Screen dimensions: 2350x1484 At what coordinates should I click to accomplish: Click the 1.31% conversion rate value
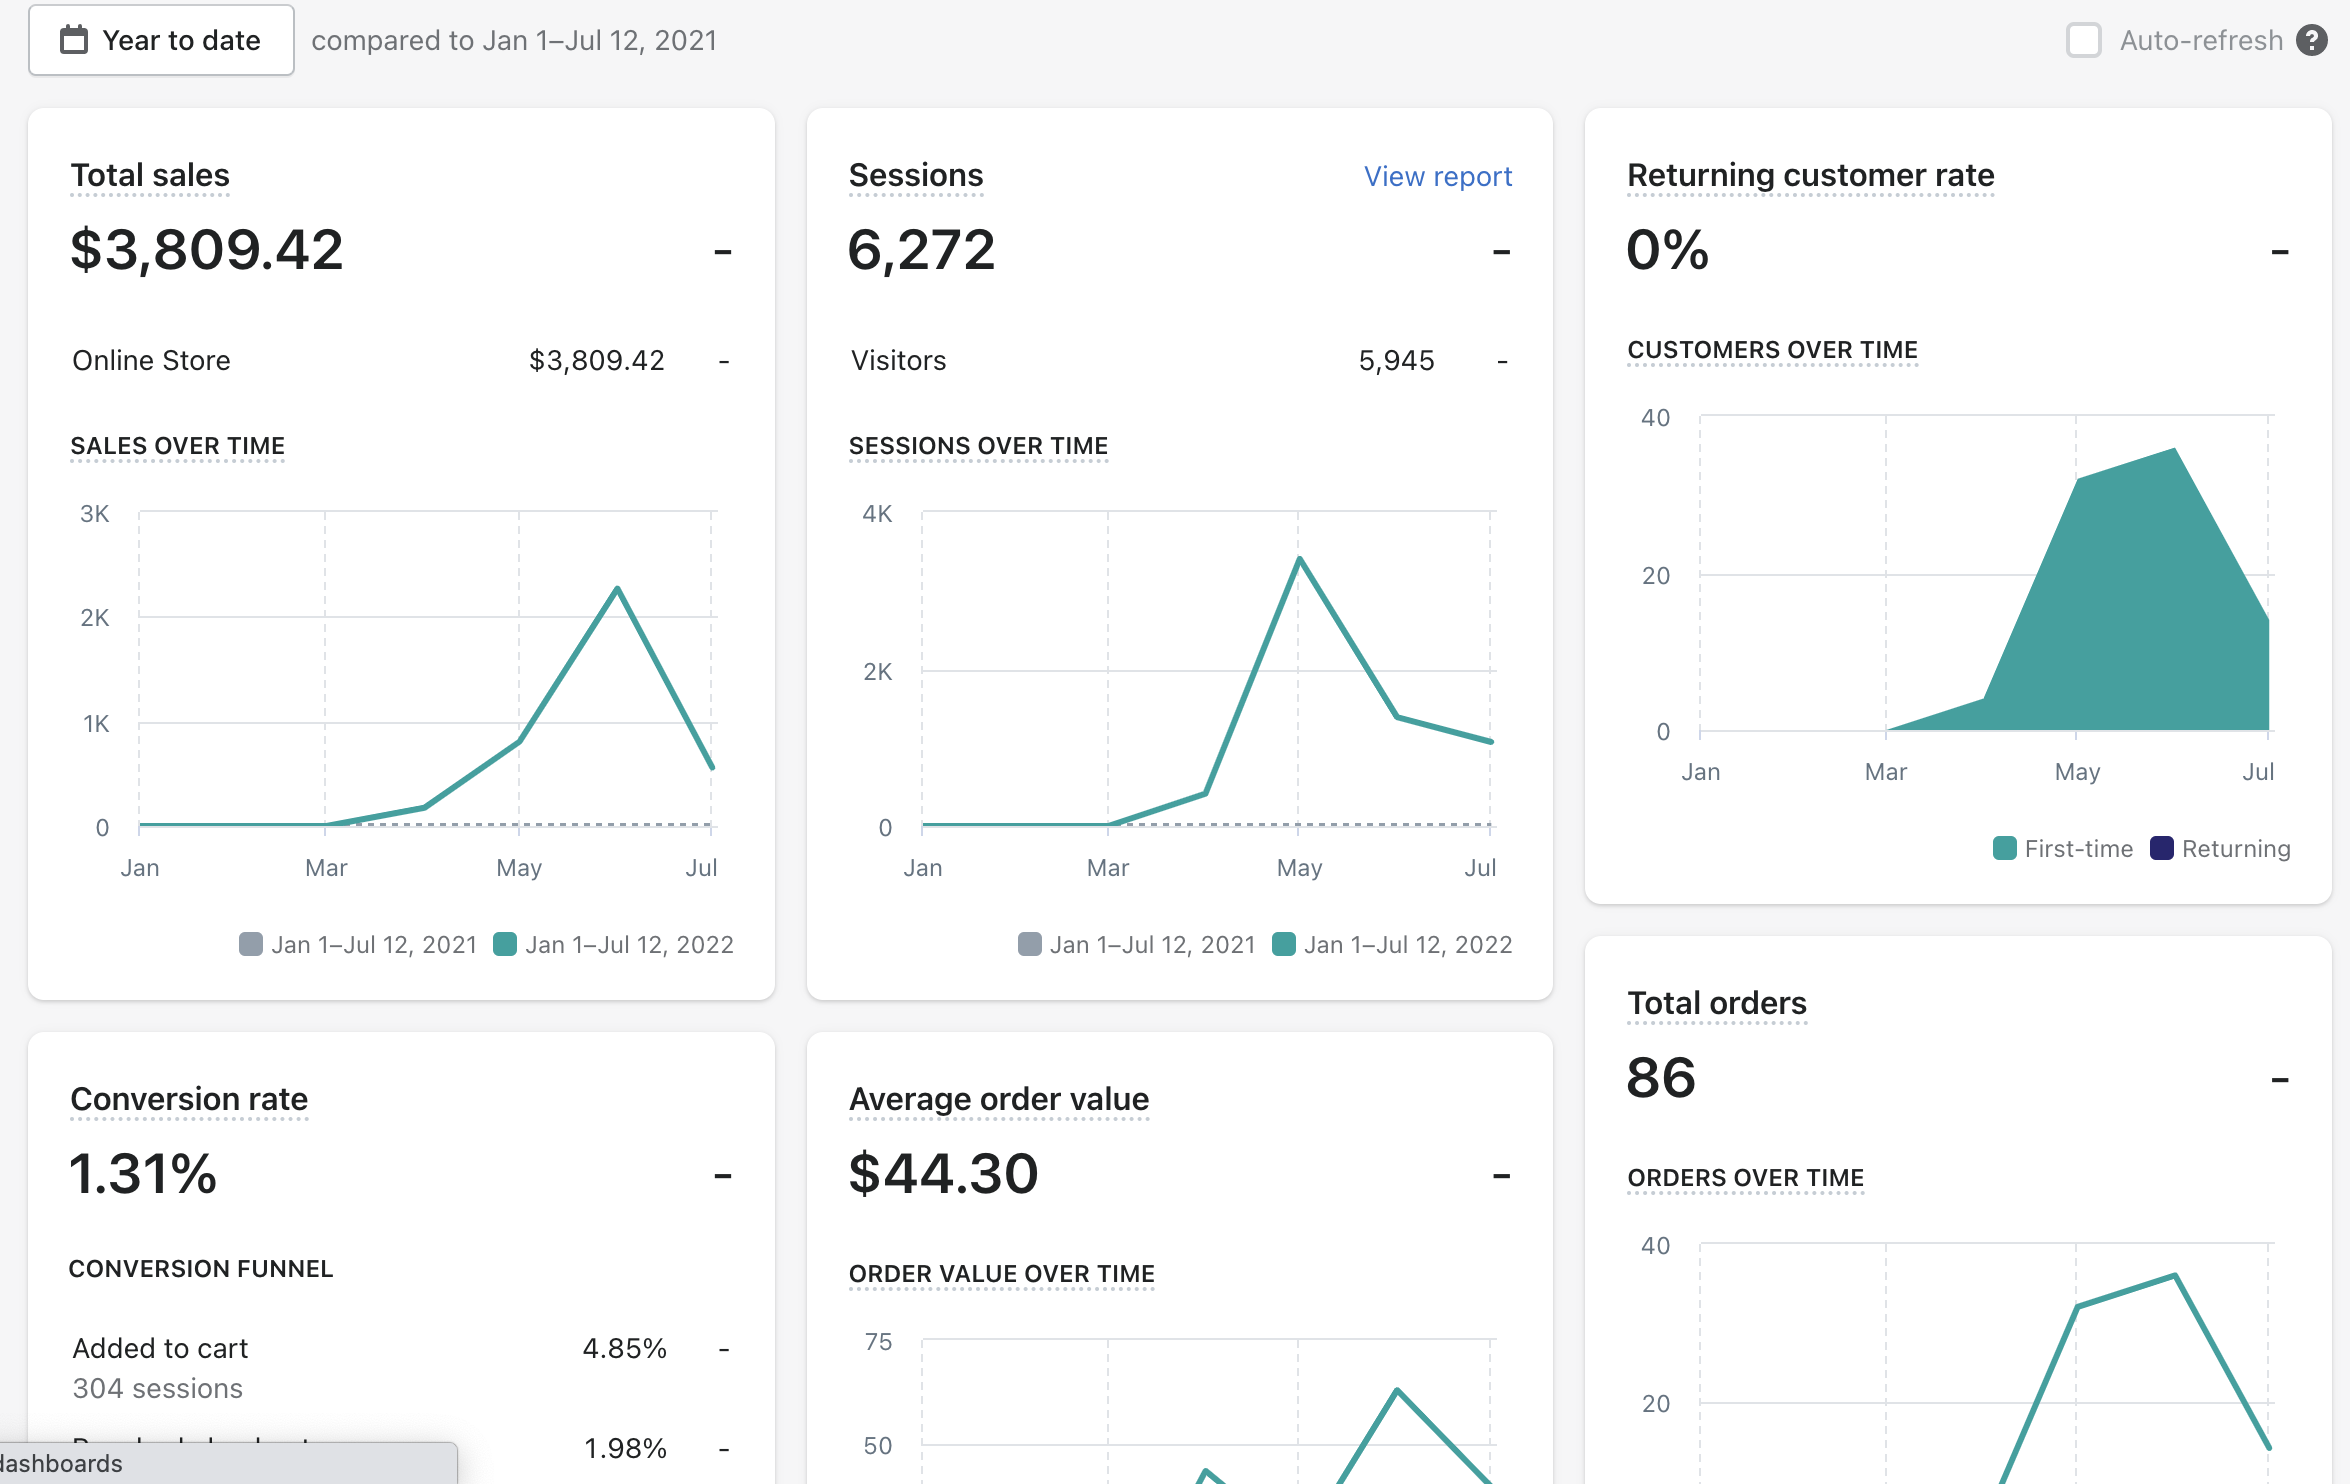pos(143,1174)
